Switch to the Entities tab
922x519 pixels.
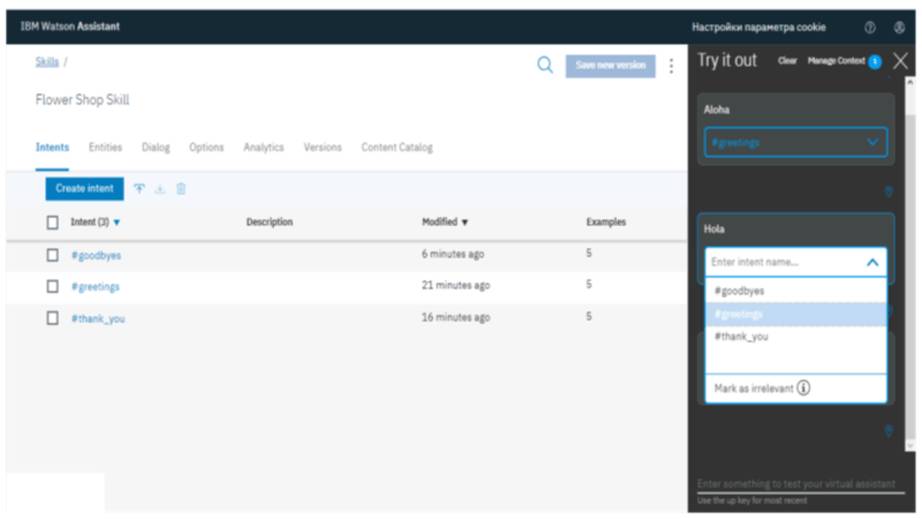click(105, 147)
